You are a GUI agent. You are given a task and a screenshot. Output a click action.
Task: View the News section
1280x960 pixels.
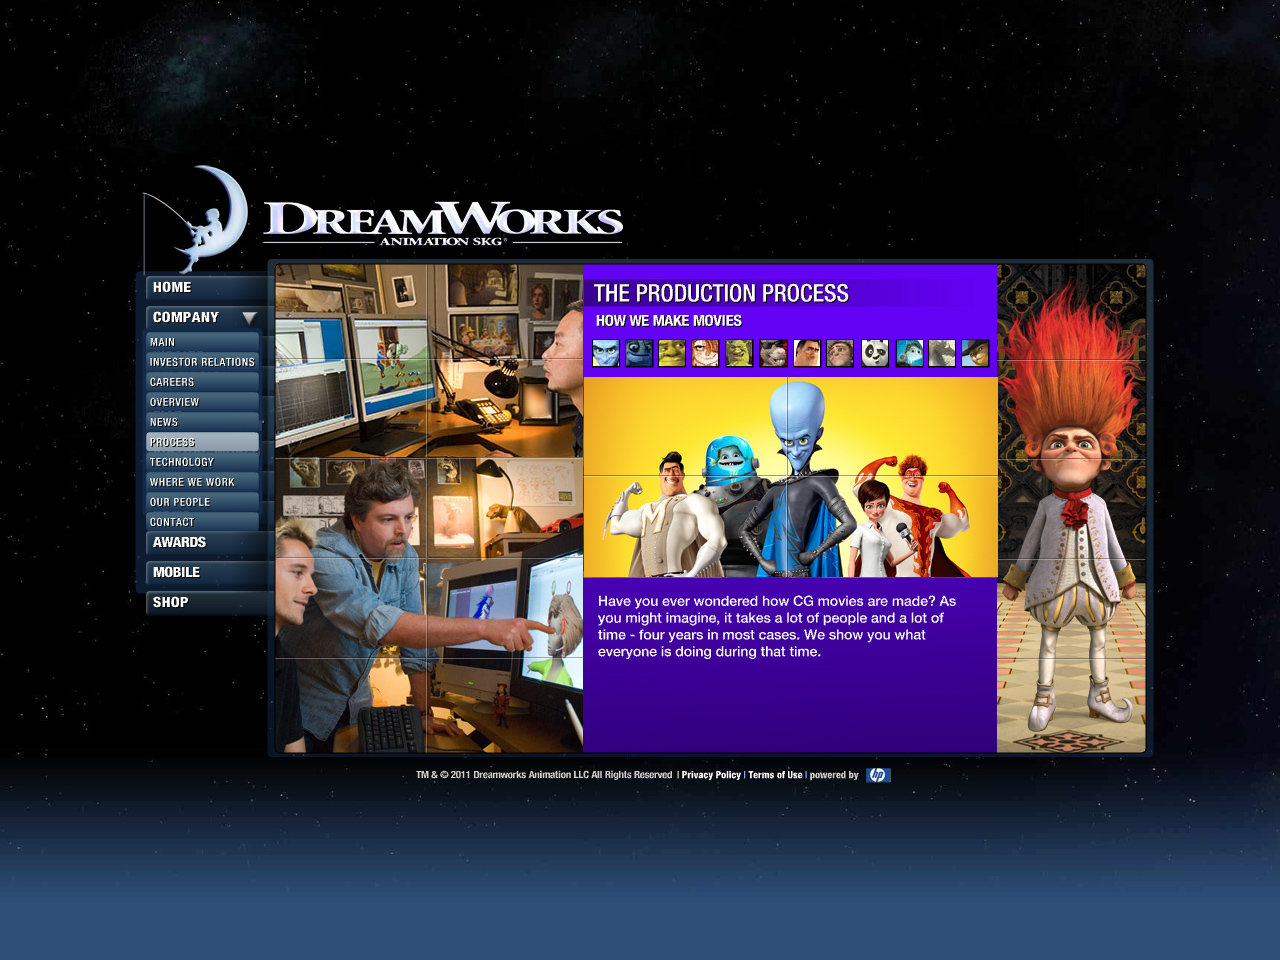click(x=203, y=422)
